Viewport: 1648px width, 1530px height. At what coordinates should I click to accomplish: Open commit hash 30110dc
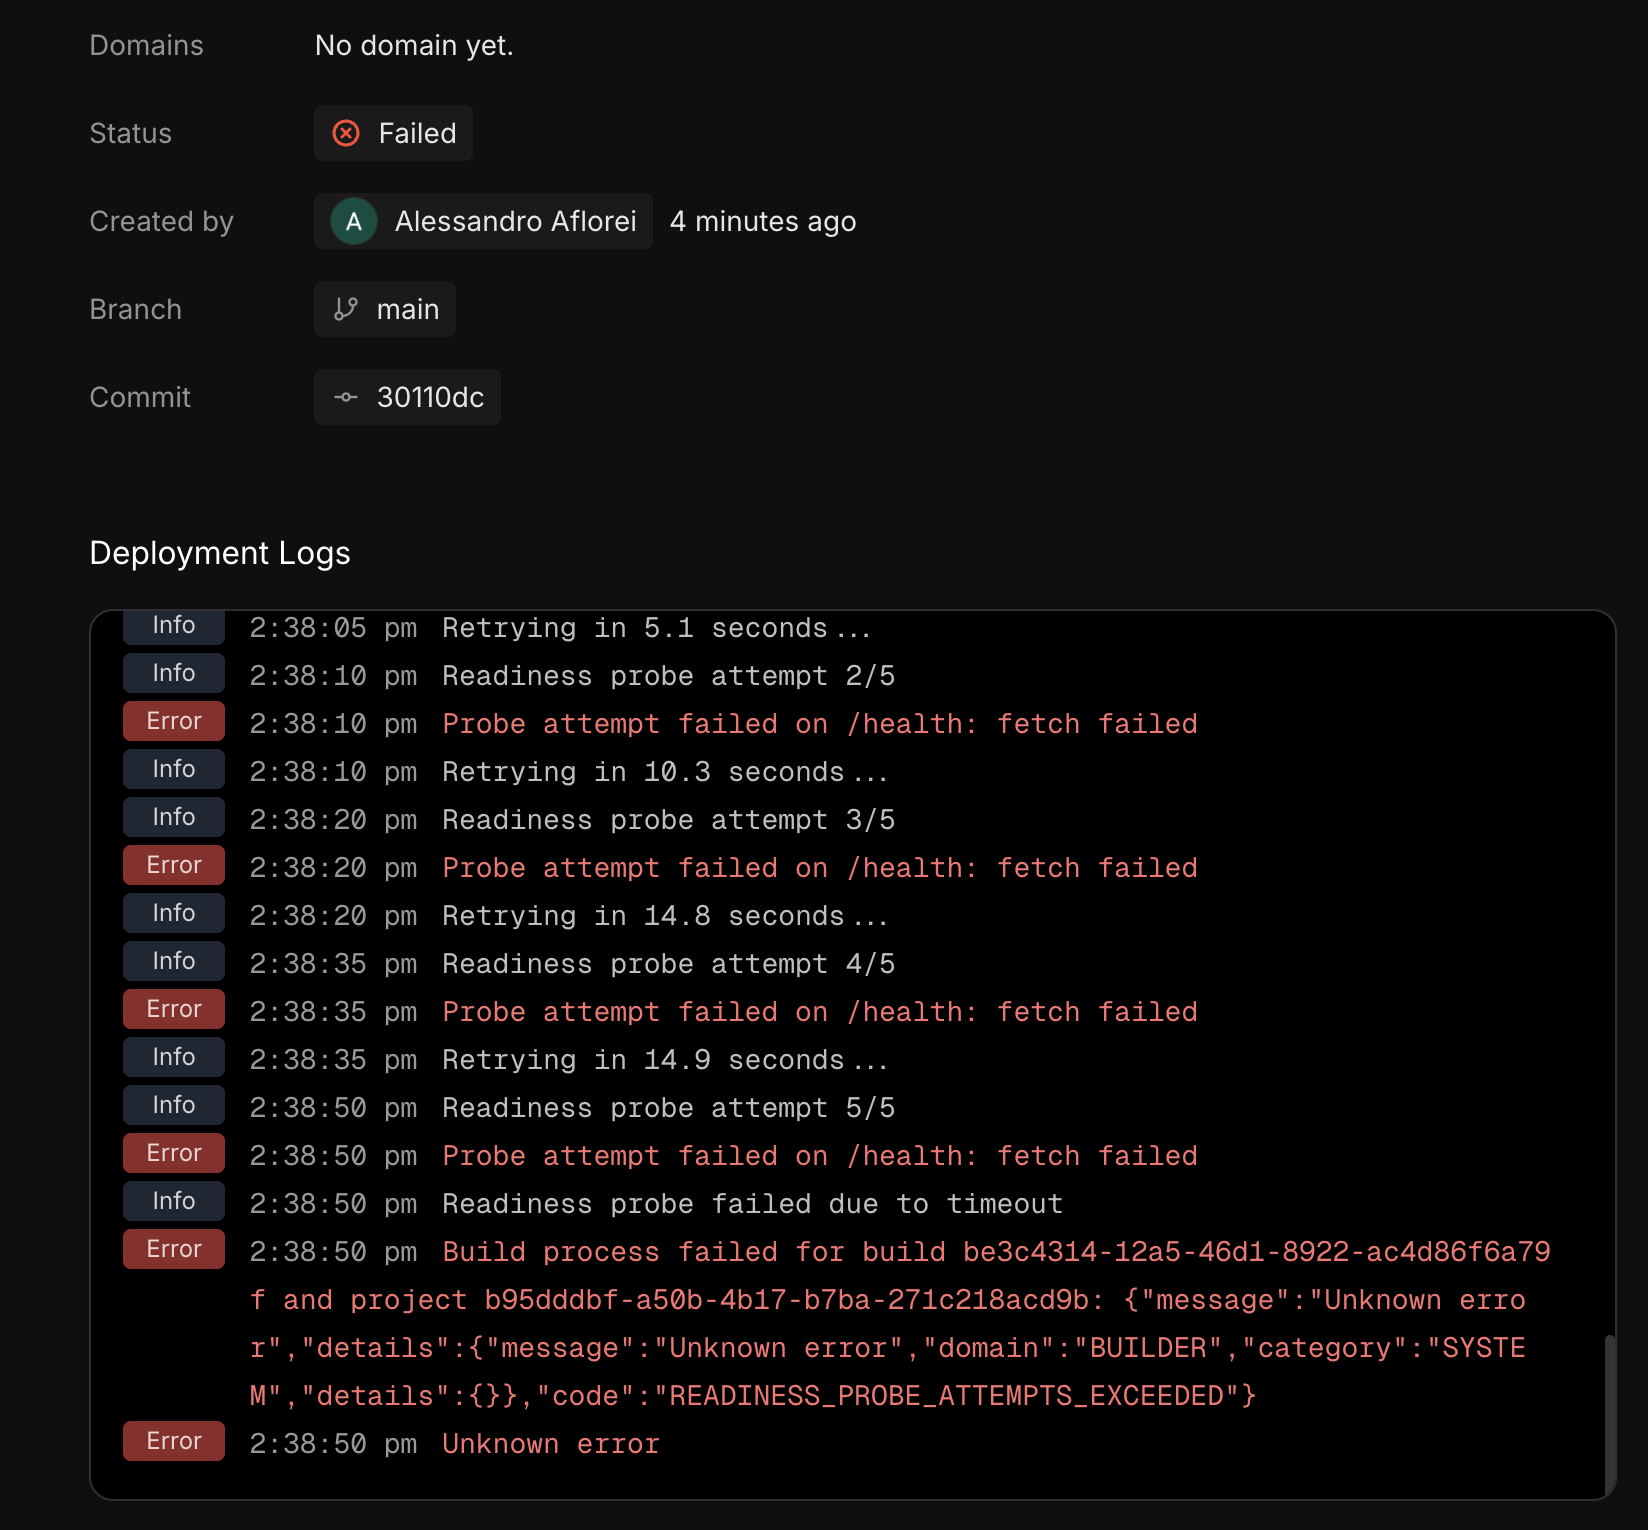pyautogui.click(x=430, y=397)
